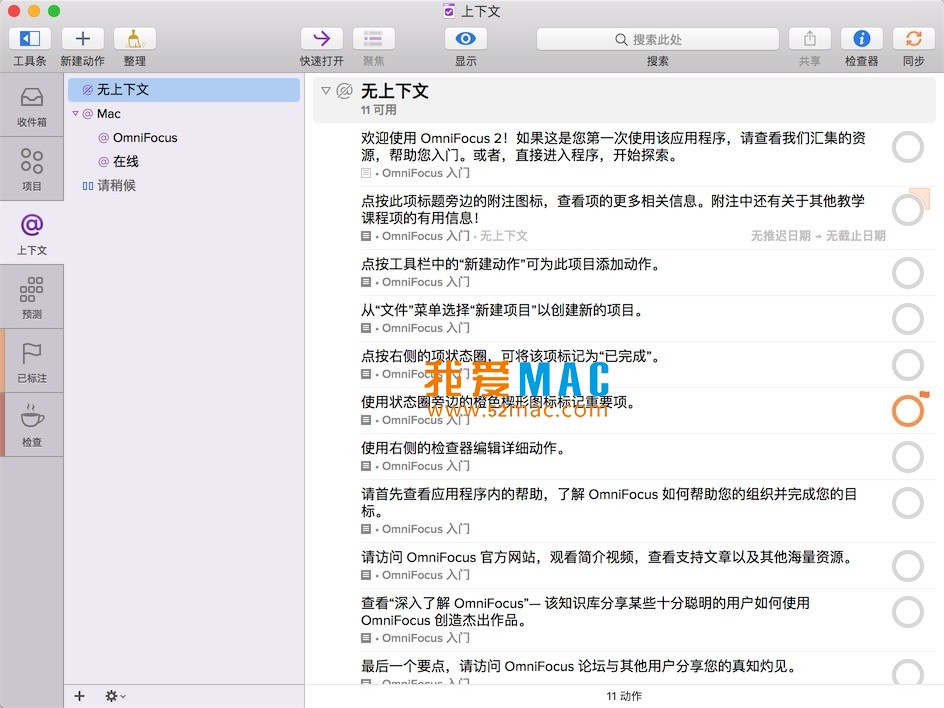Click the 共享 share toolbar icon
This screenshot has height=708, width=944.
[x=810, y=39]
